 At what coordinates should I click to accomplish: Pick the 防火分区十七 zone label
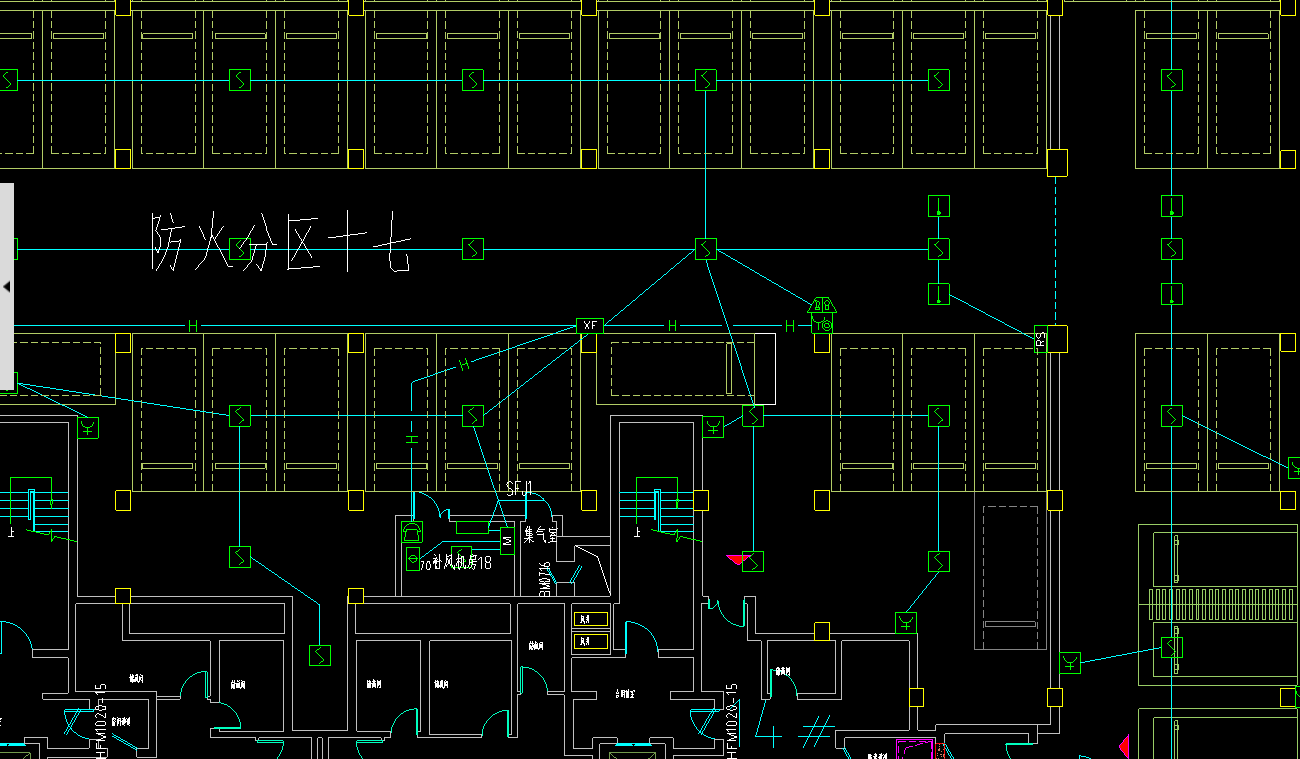(280, 242)
